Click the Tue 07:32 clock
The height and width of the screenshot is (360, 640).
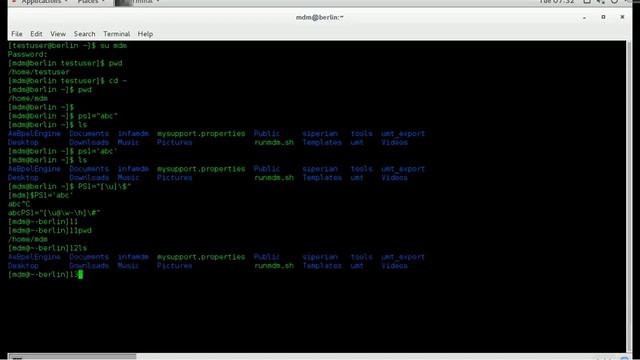click(556, 2)
